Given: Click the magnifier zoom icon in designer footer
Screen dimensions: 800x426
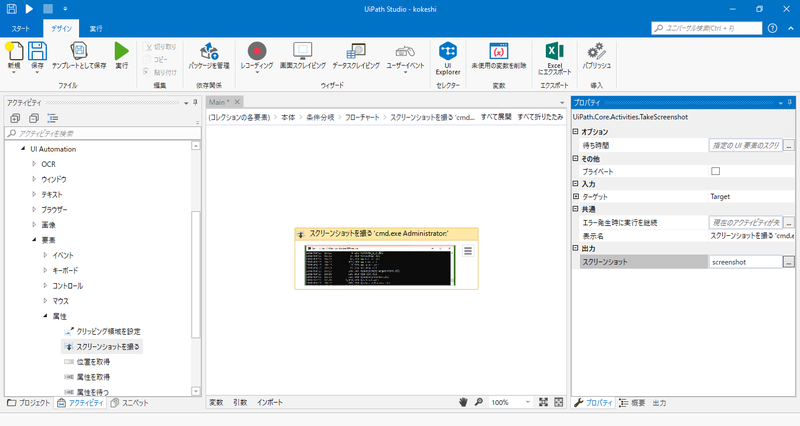Looking at the screenshot, I should (x=479, y=402).
